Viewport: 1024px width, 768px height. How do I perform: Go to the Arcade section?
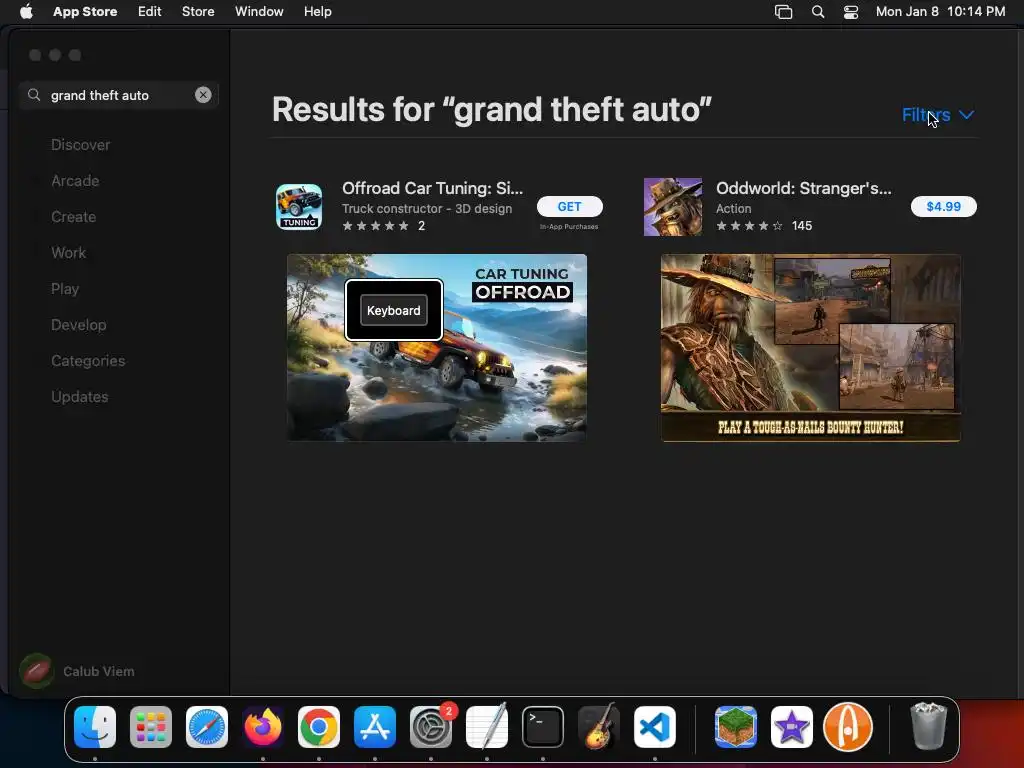tap(75, 181)
